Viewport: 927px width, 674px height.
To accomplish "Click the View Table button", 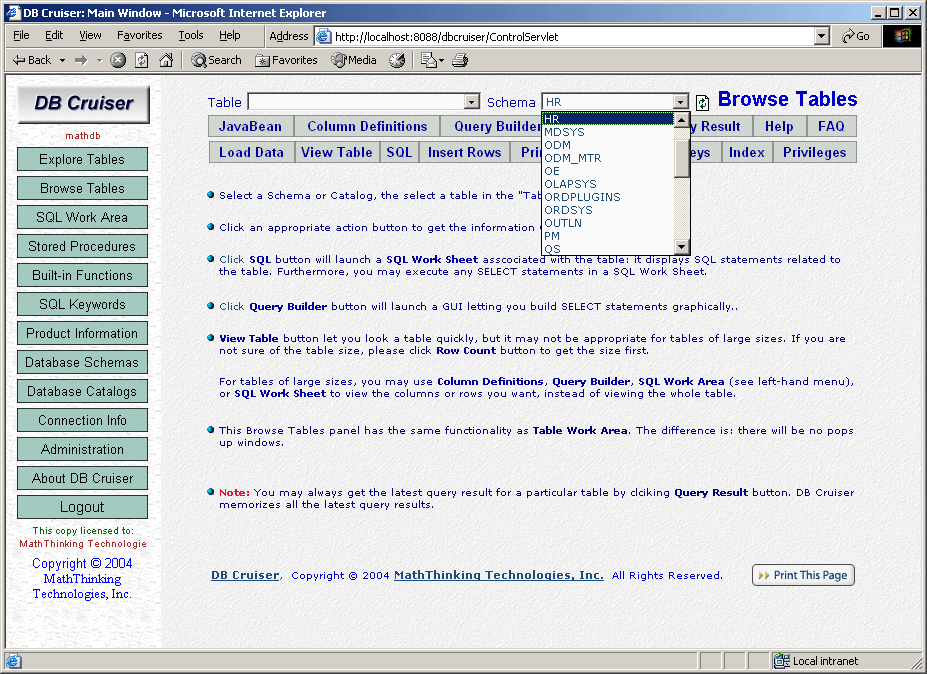I will 336,153.
